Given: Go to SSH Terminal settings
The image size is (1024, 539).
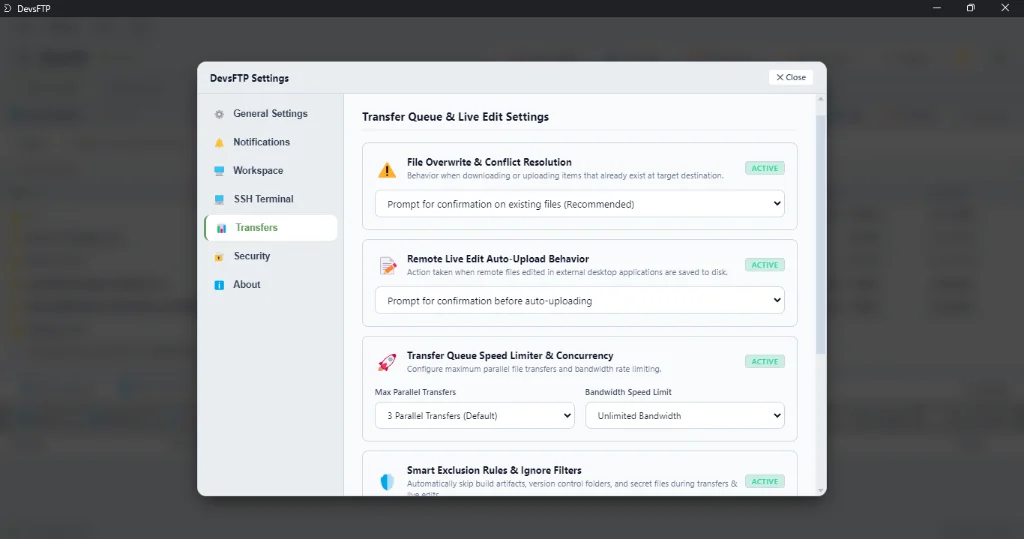Looking at the screenshot, I should tap(270, 199).
